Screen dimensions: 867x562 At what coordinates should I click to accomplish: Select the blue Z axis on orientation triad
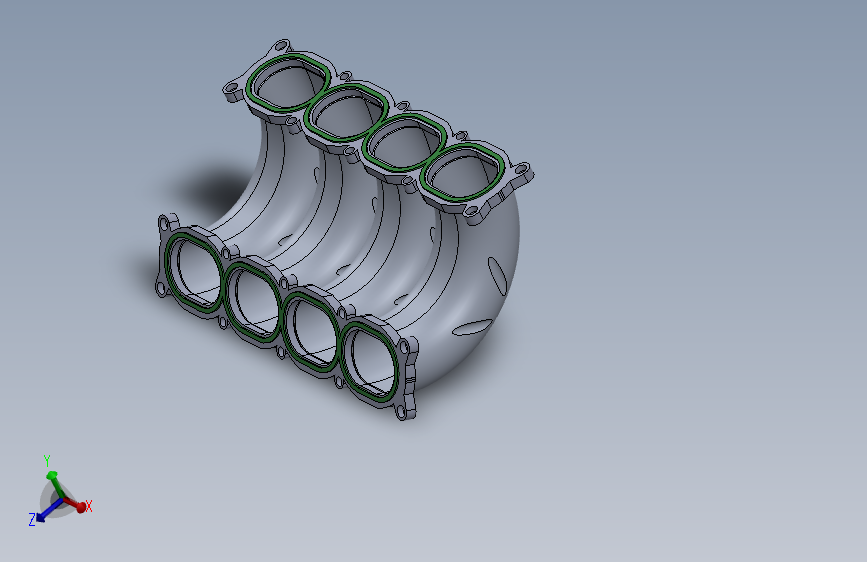coord(49,509)
